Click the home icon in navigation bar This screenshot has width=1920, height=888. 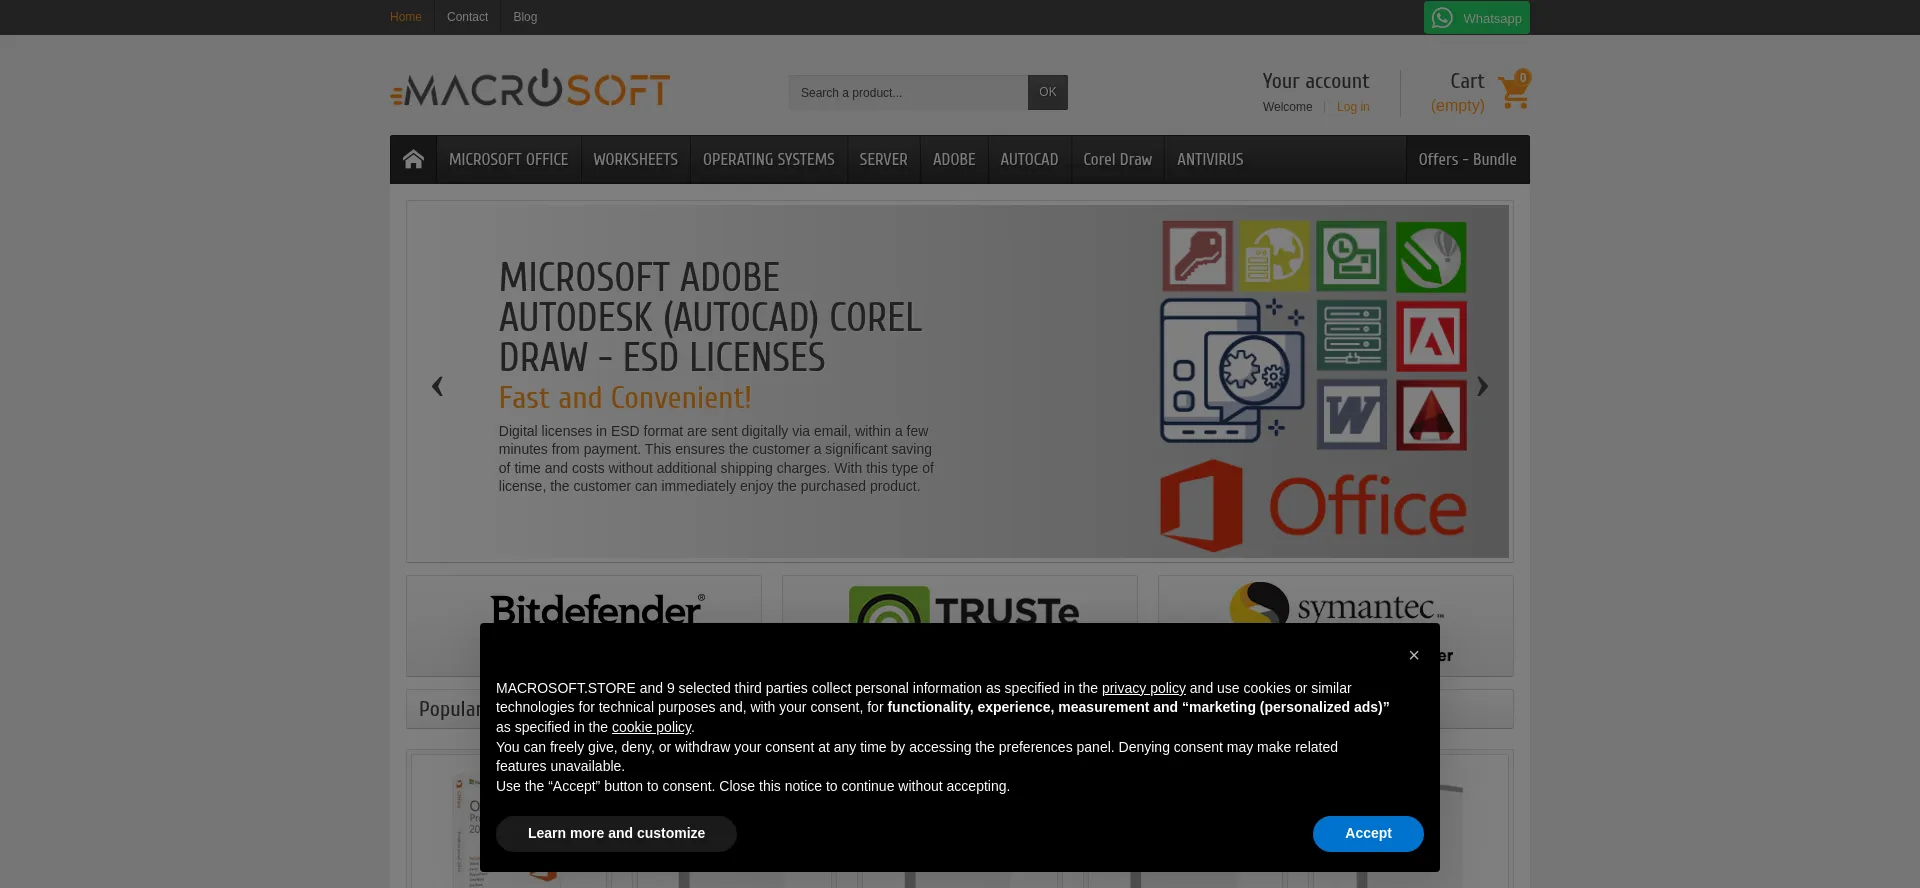pos(413,159)
